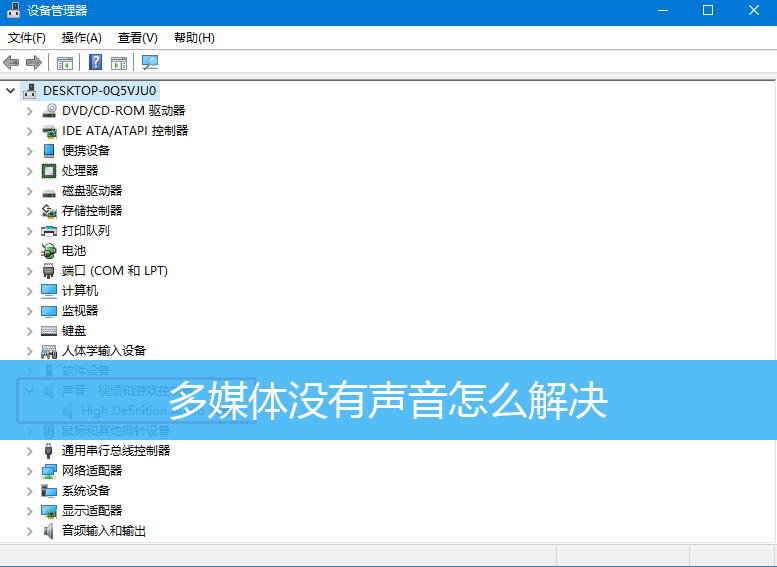This screenshot has width=777, height=567.
Task: Click the battery (电池) device icon
Action: [x=49, y=251]
